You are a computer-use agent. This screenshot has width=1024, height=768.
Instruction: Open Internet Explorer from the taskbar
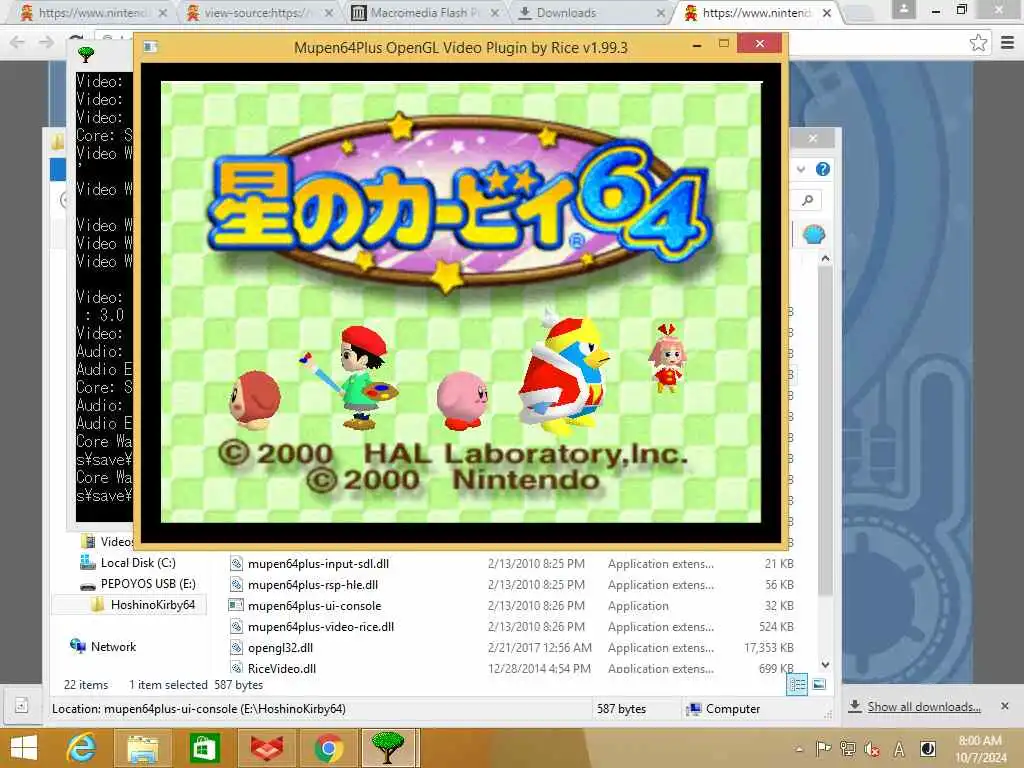click(82, 748)
